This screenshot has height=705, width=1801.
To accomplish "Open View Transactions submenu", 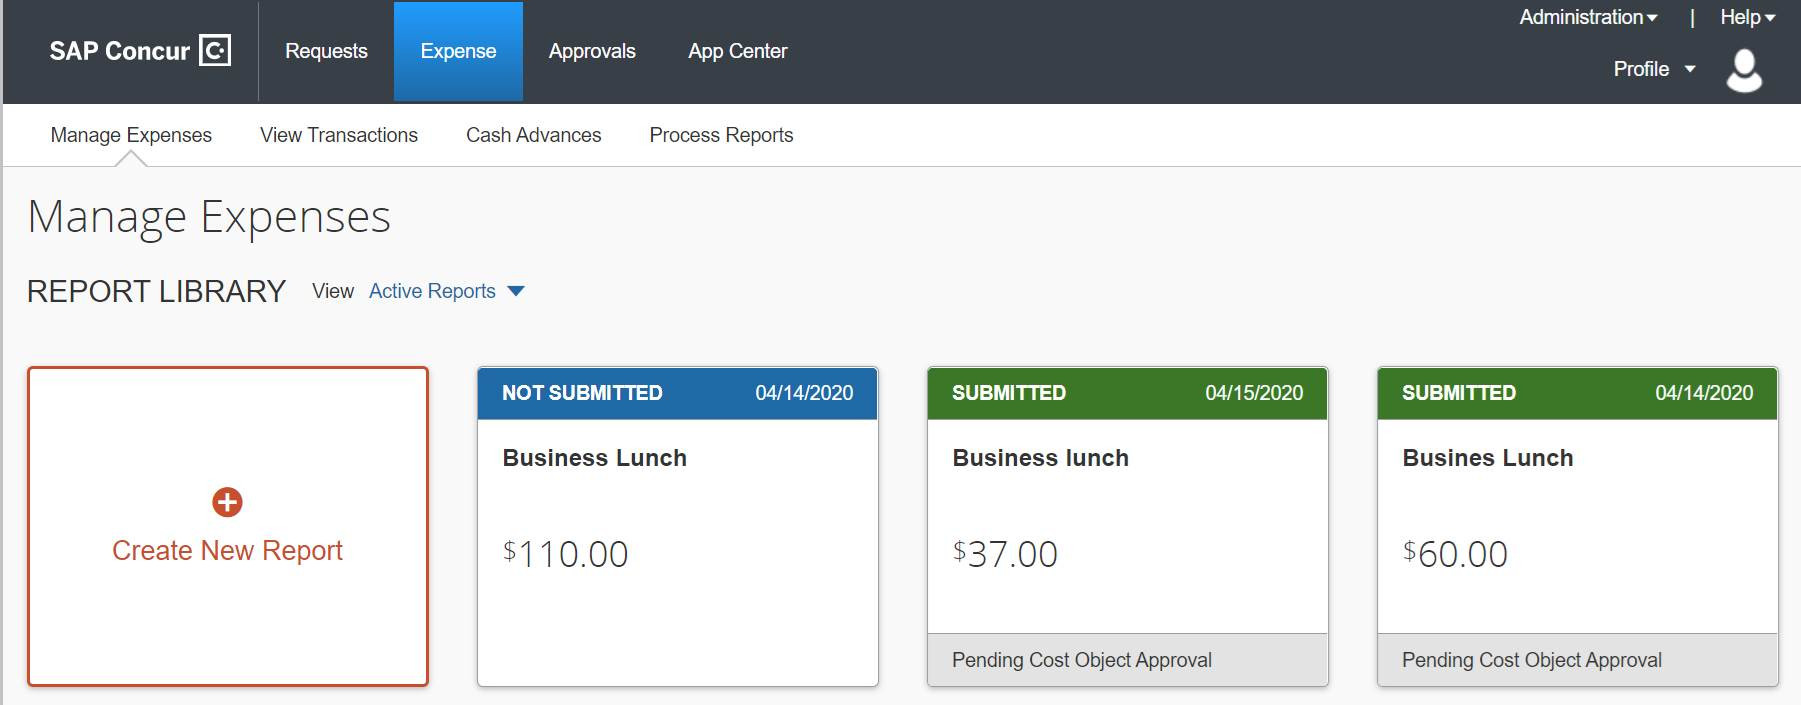I will point(339,135).
